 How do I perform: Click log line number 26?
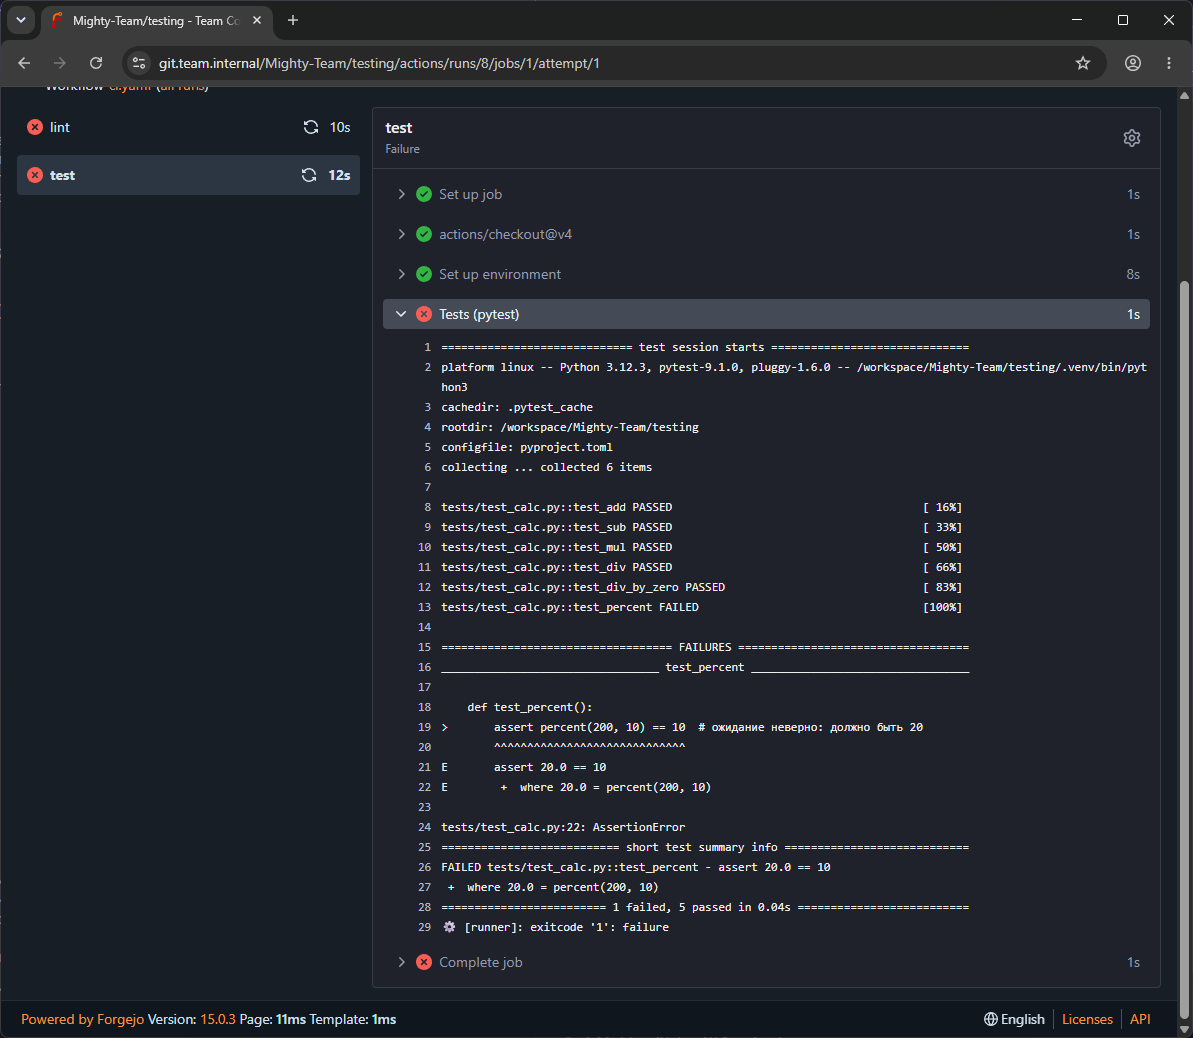coord(425,868)
